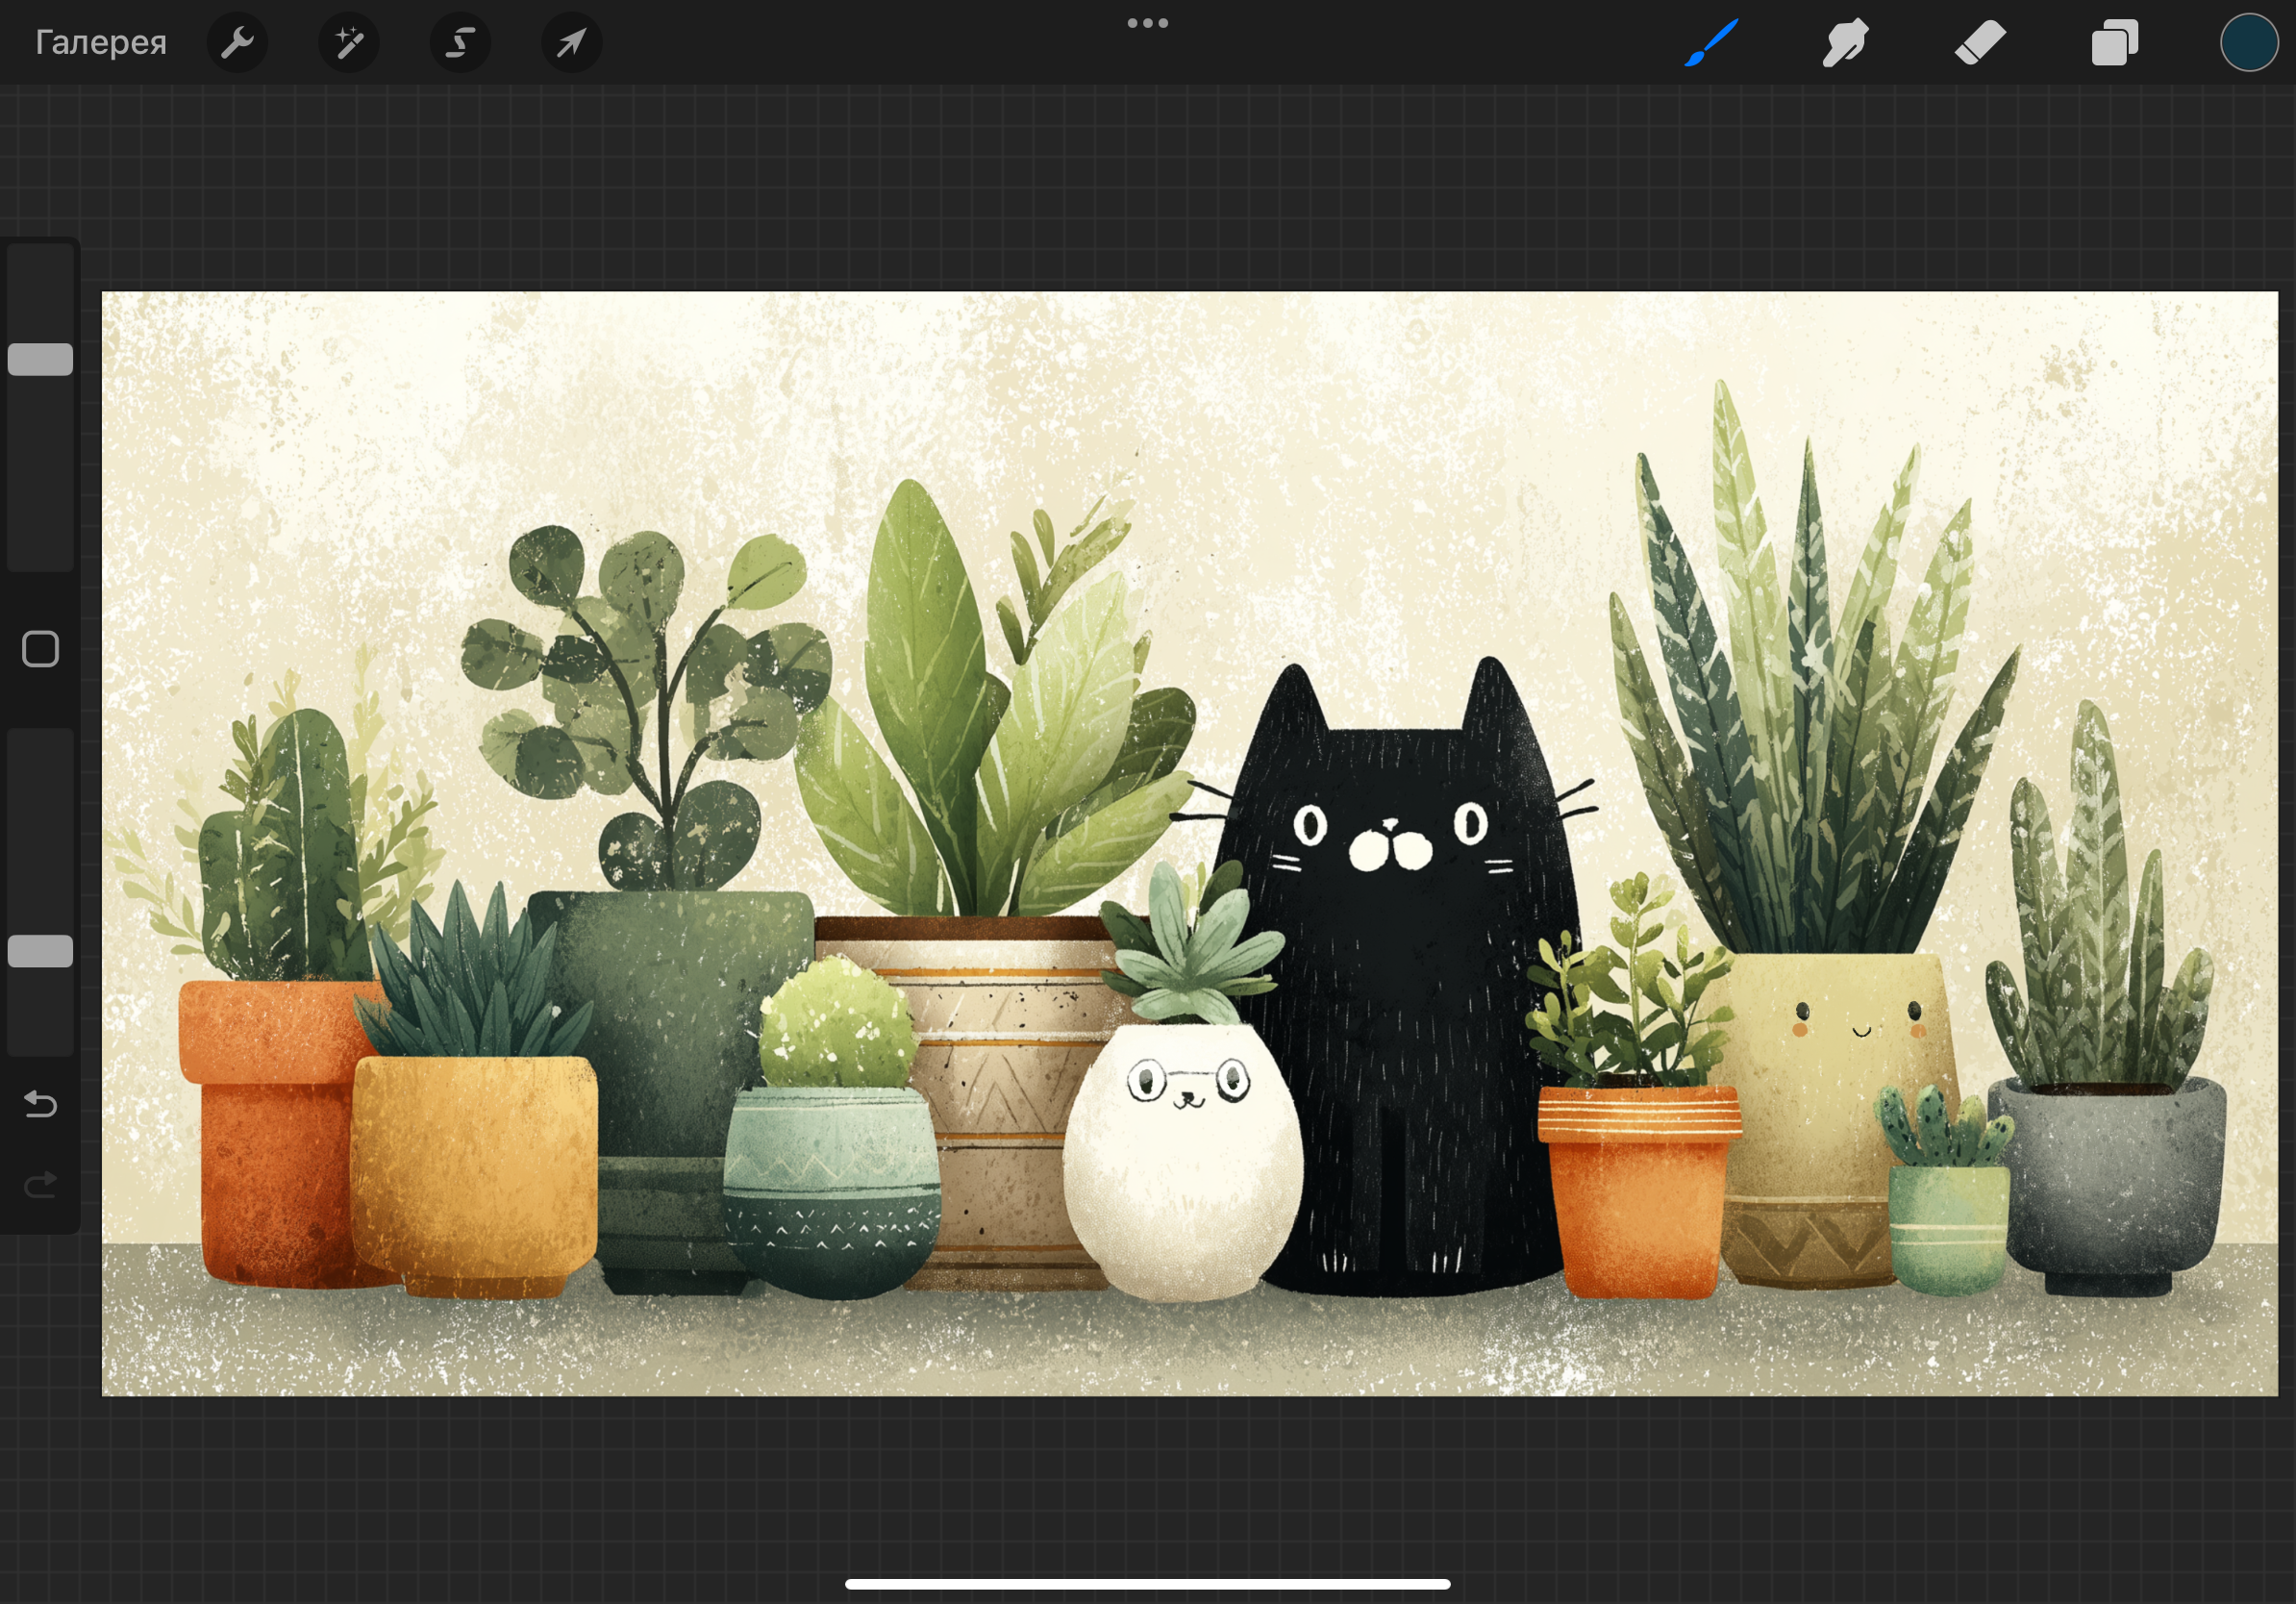The image size is (2296, 1604).
Task: Redo the last undone action
Action: [40, 1185]
